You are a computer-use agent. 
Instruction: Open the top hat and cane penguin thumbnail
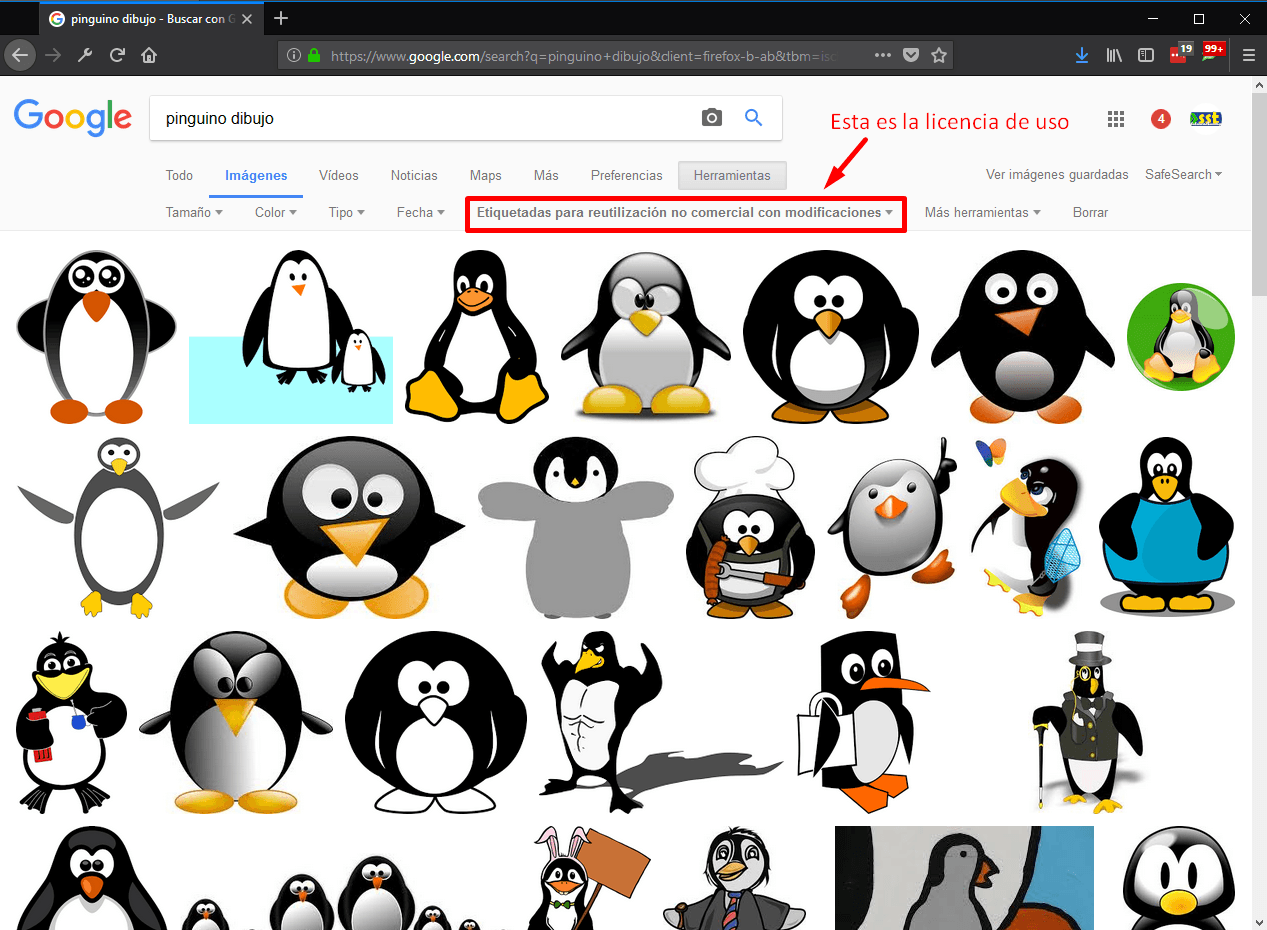point(1088,720)
